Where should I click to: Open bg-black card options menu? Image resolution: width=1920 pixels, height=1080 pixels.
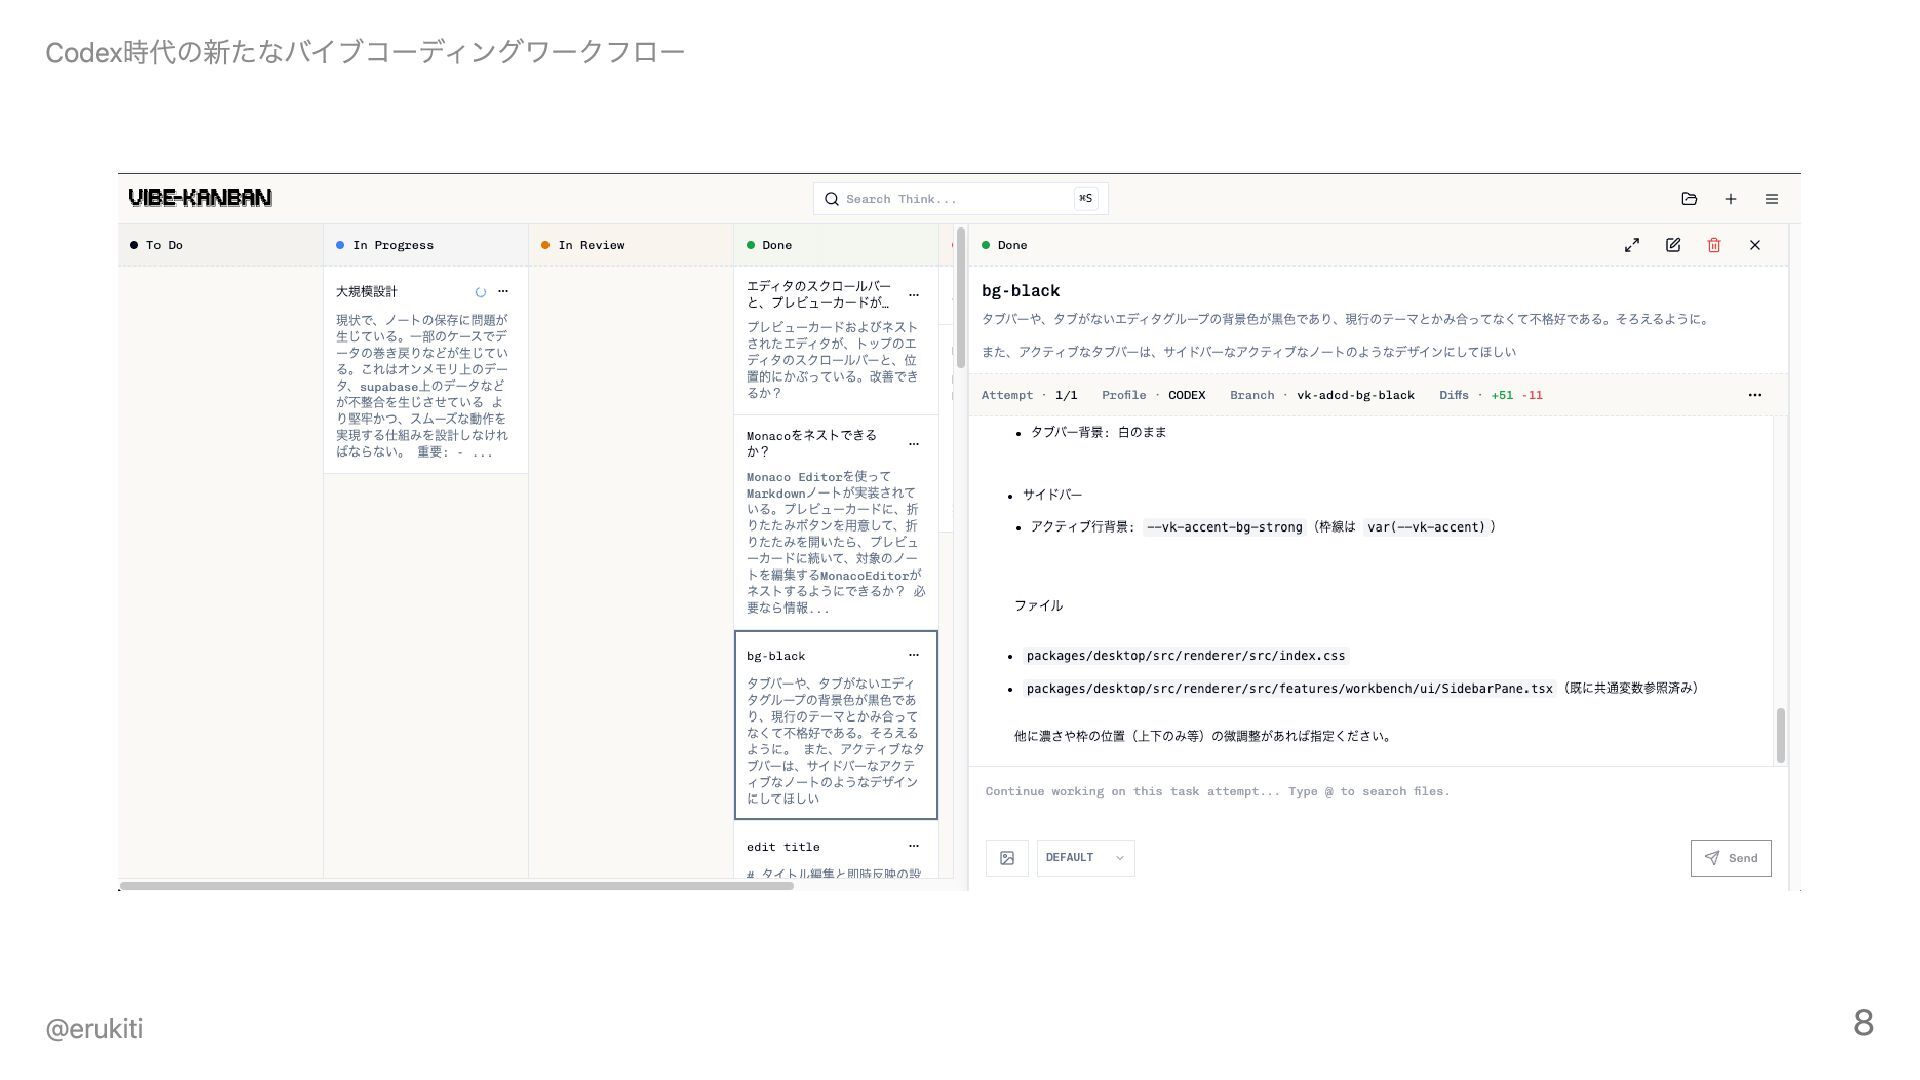coord(914,655)
